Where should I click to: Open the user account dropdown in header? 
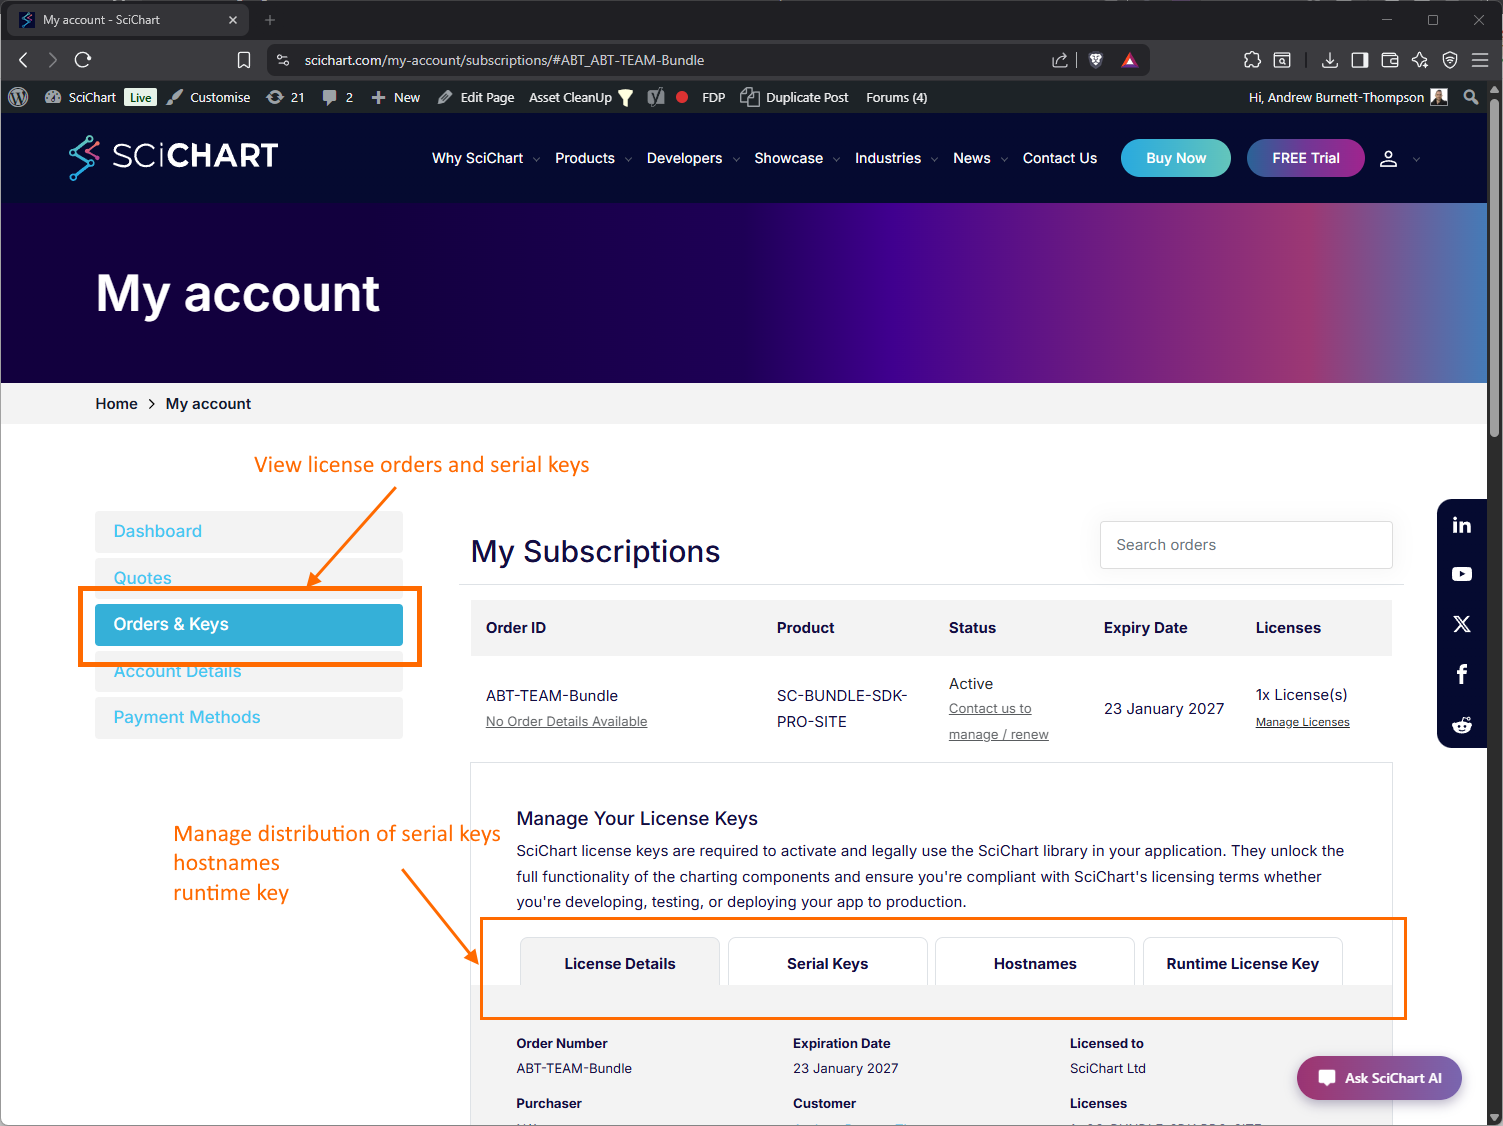pos(1398,158)
